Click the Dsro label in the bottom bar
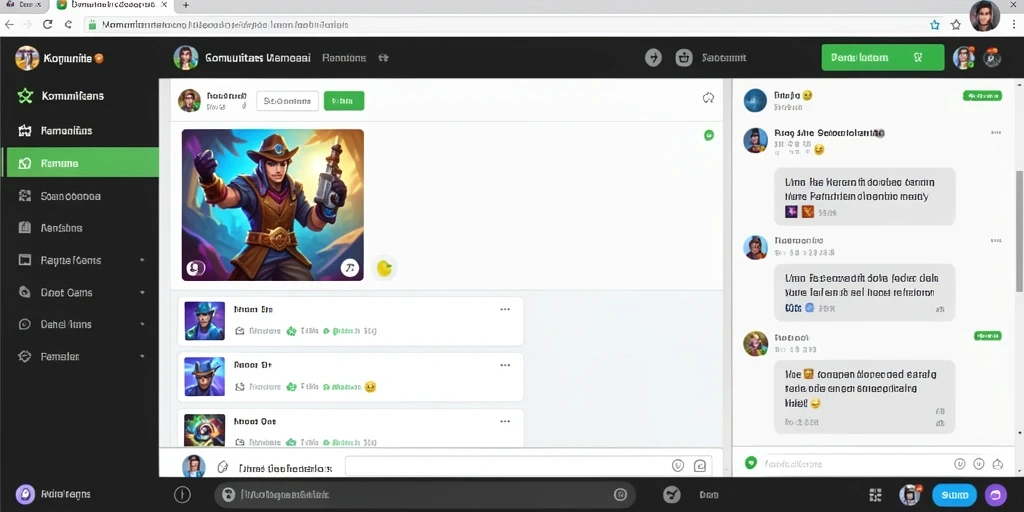This screenshot has height=512, width=1024. point(709,495)
